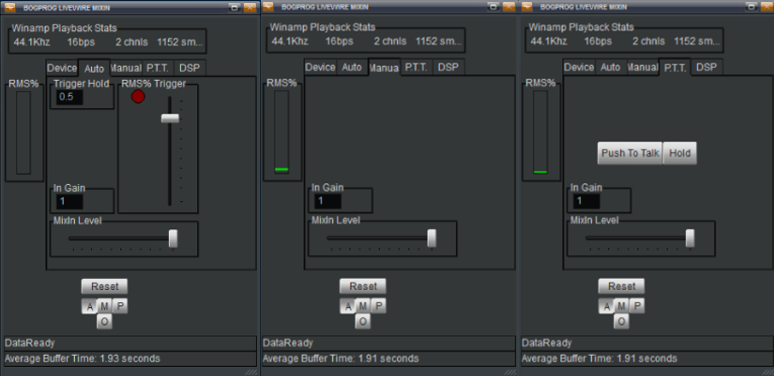
Task: Click '16bps' stat in right window
Action: (598, 41)
